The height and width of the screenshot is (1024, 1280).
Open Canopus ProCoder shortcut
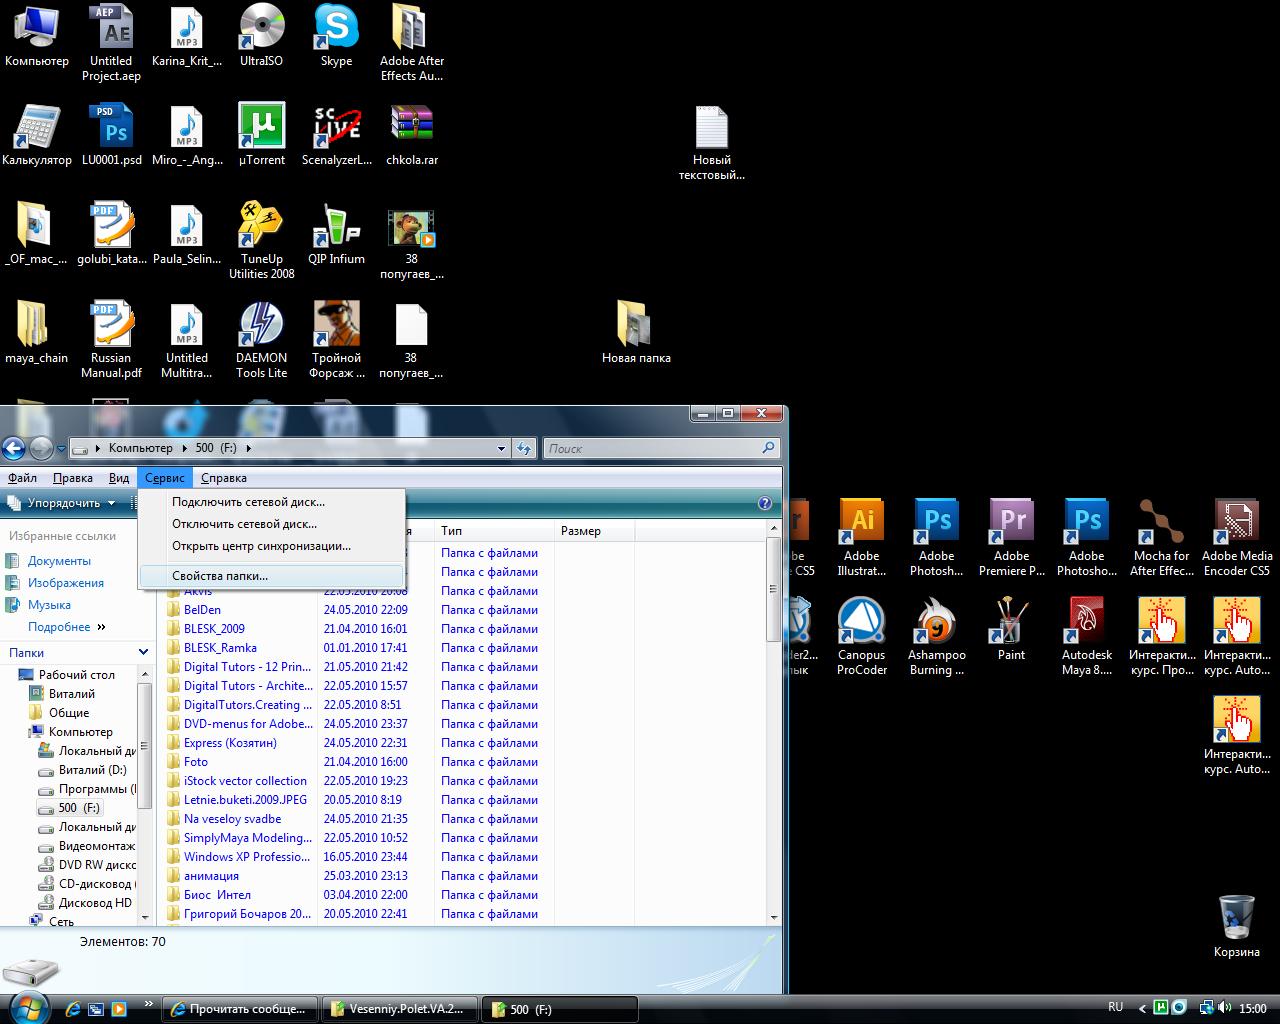coord(861,637)
